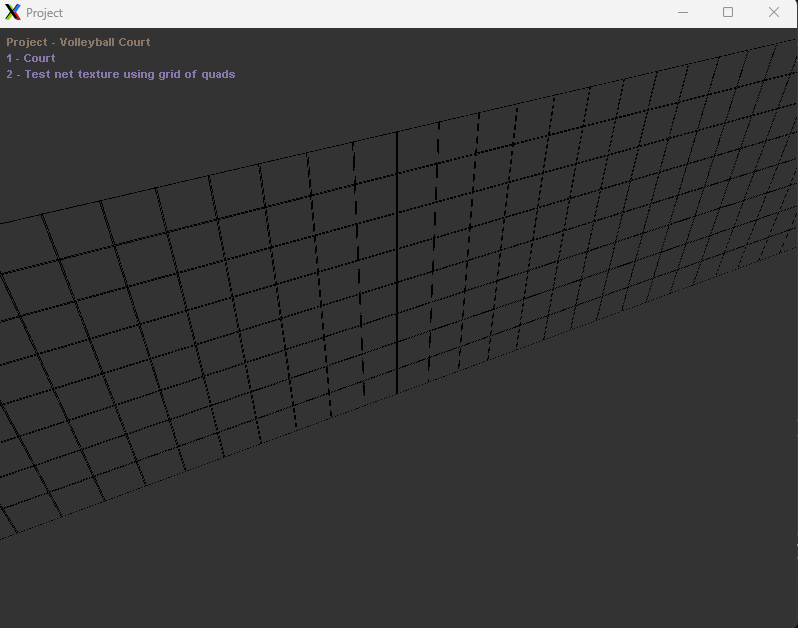Click the bottom end of the solid center line
798x628 pixels.
397,392
